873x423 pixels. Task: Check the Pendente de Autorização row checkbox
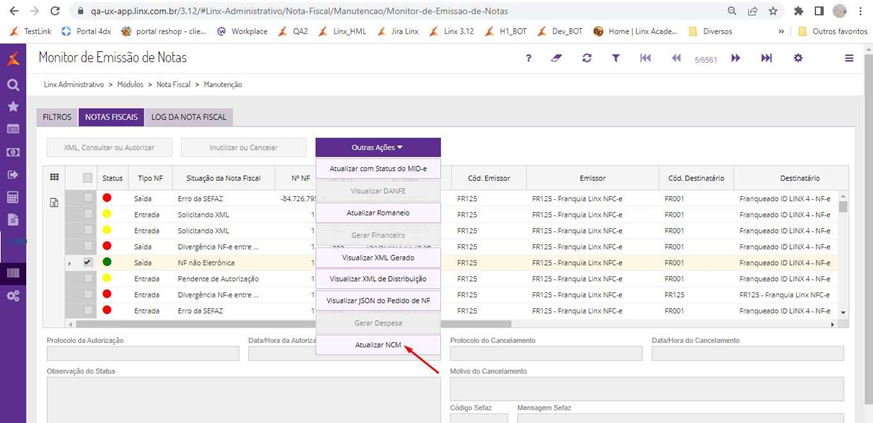click(88, 278)
